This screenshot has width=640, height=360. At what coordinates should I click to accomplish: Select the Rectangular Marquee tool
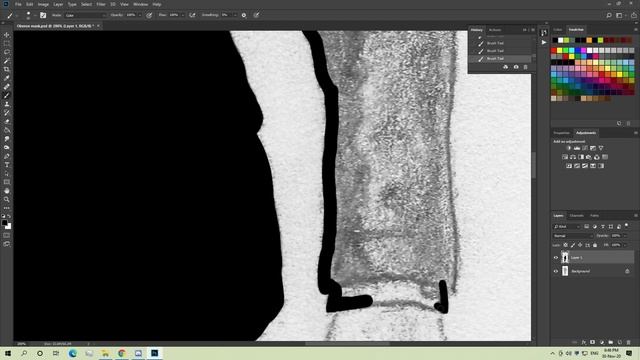click(7, 44)
